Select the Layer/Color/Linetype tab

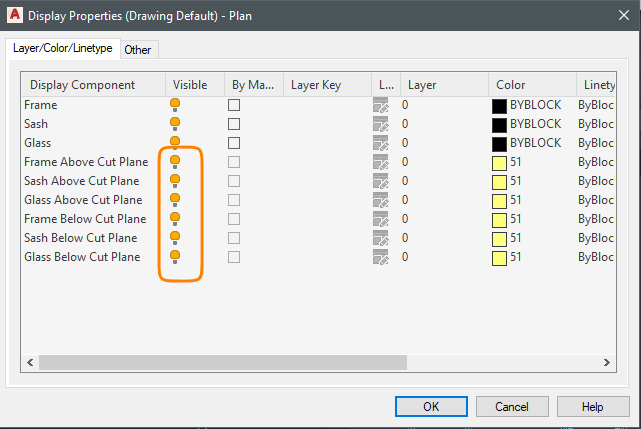coord(63,48)
